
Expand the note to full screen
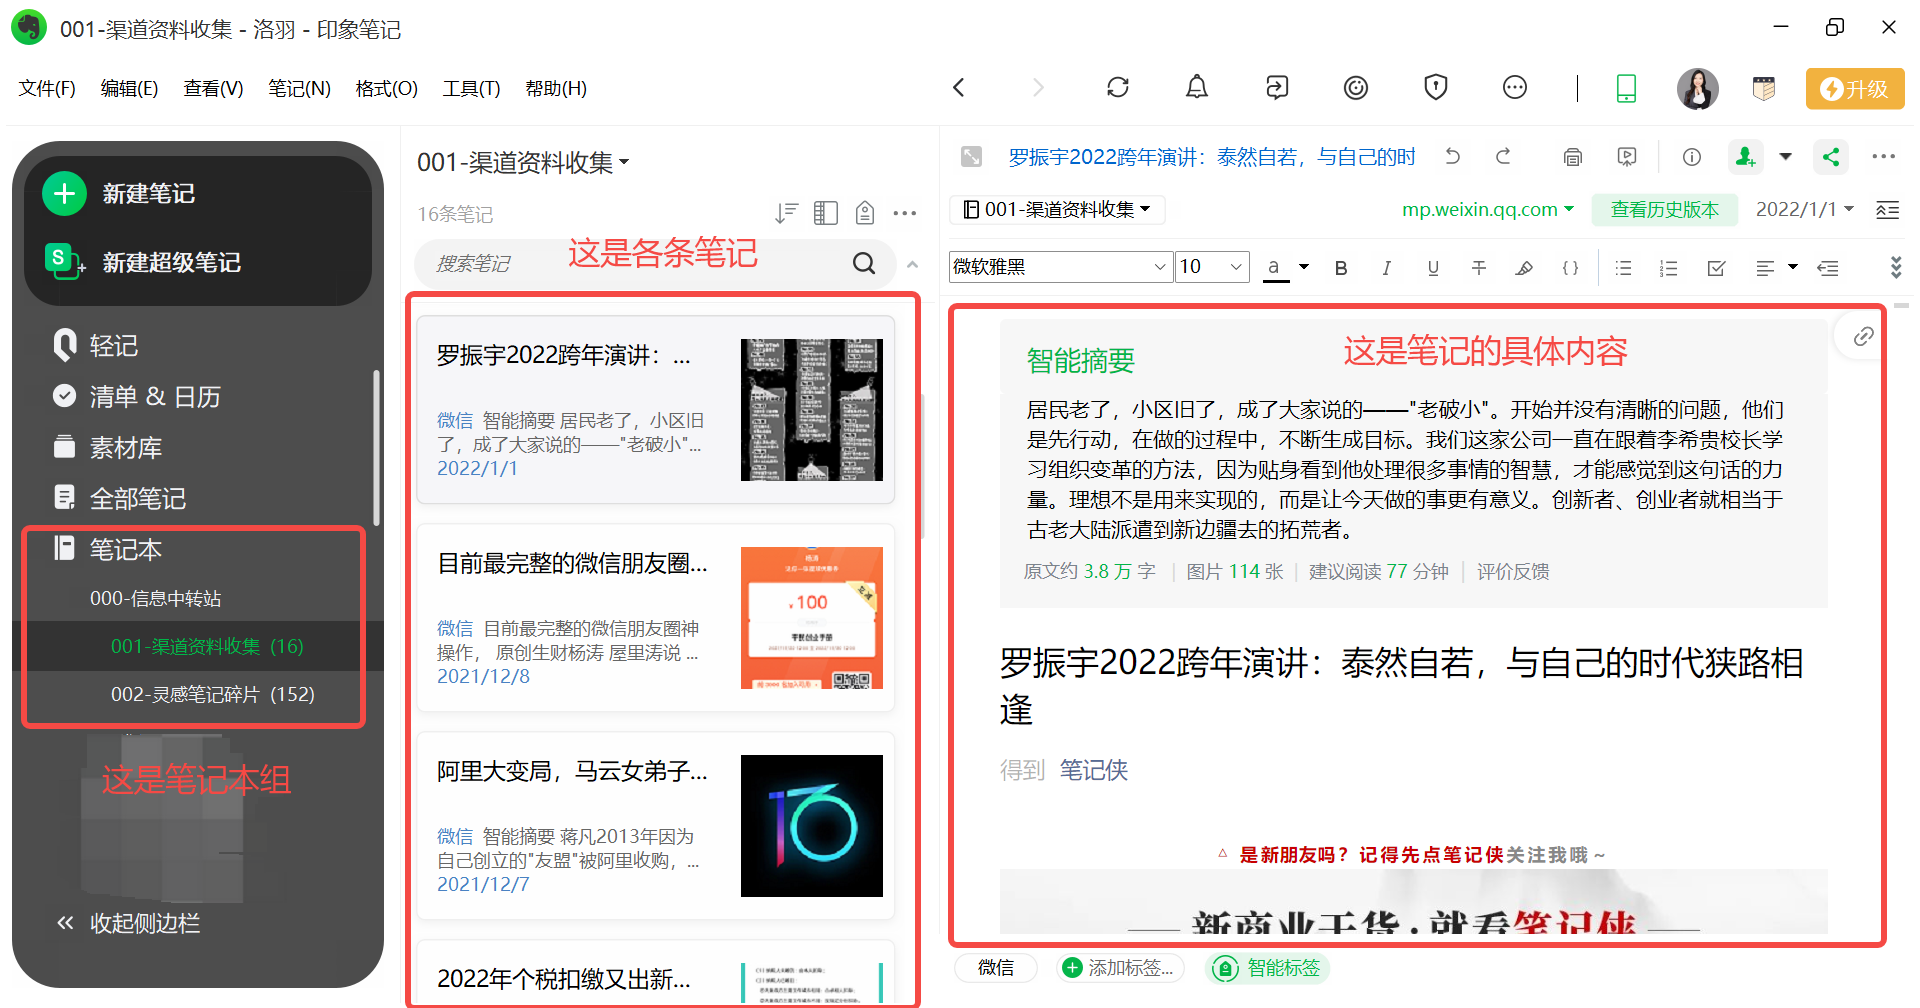pos(971,156)
